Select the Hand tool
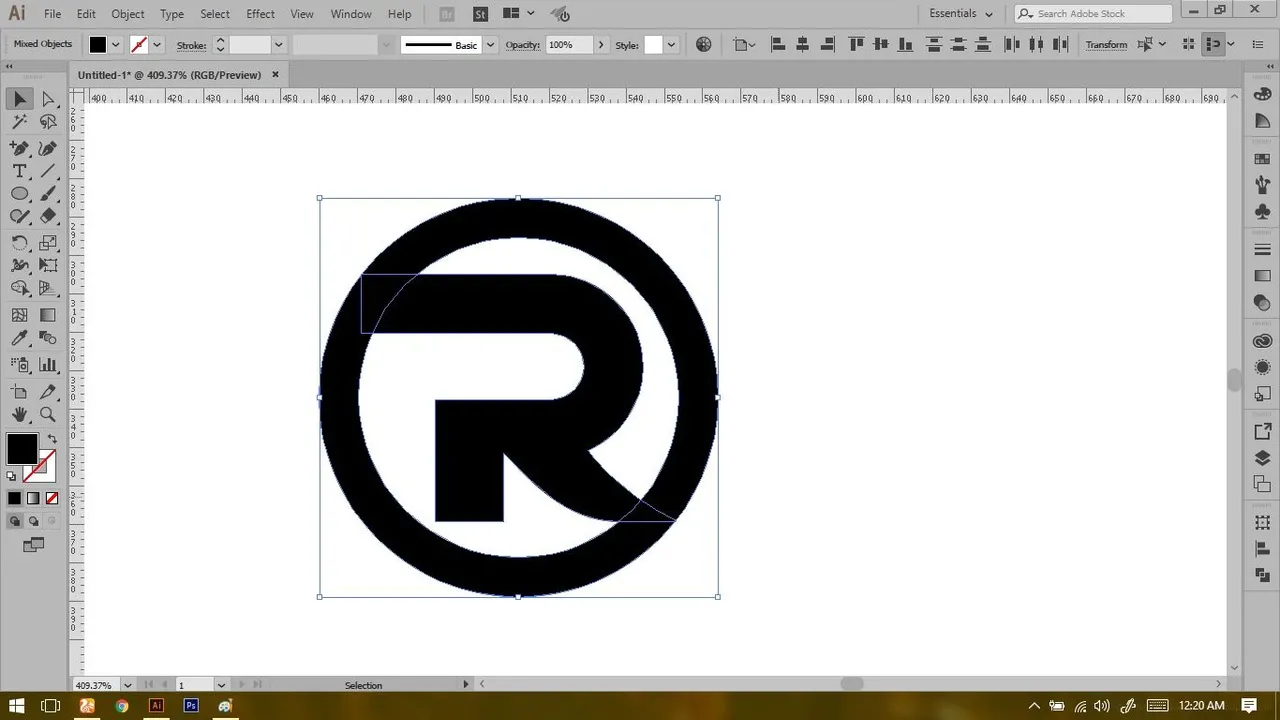The height and width of the screenshot is (720, 1280). coord(20,414)
